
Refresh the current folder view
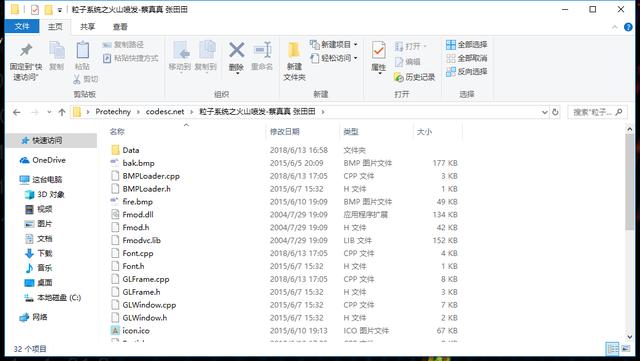coord(555,112)
